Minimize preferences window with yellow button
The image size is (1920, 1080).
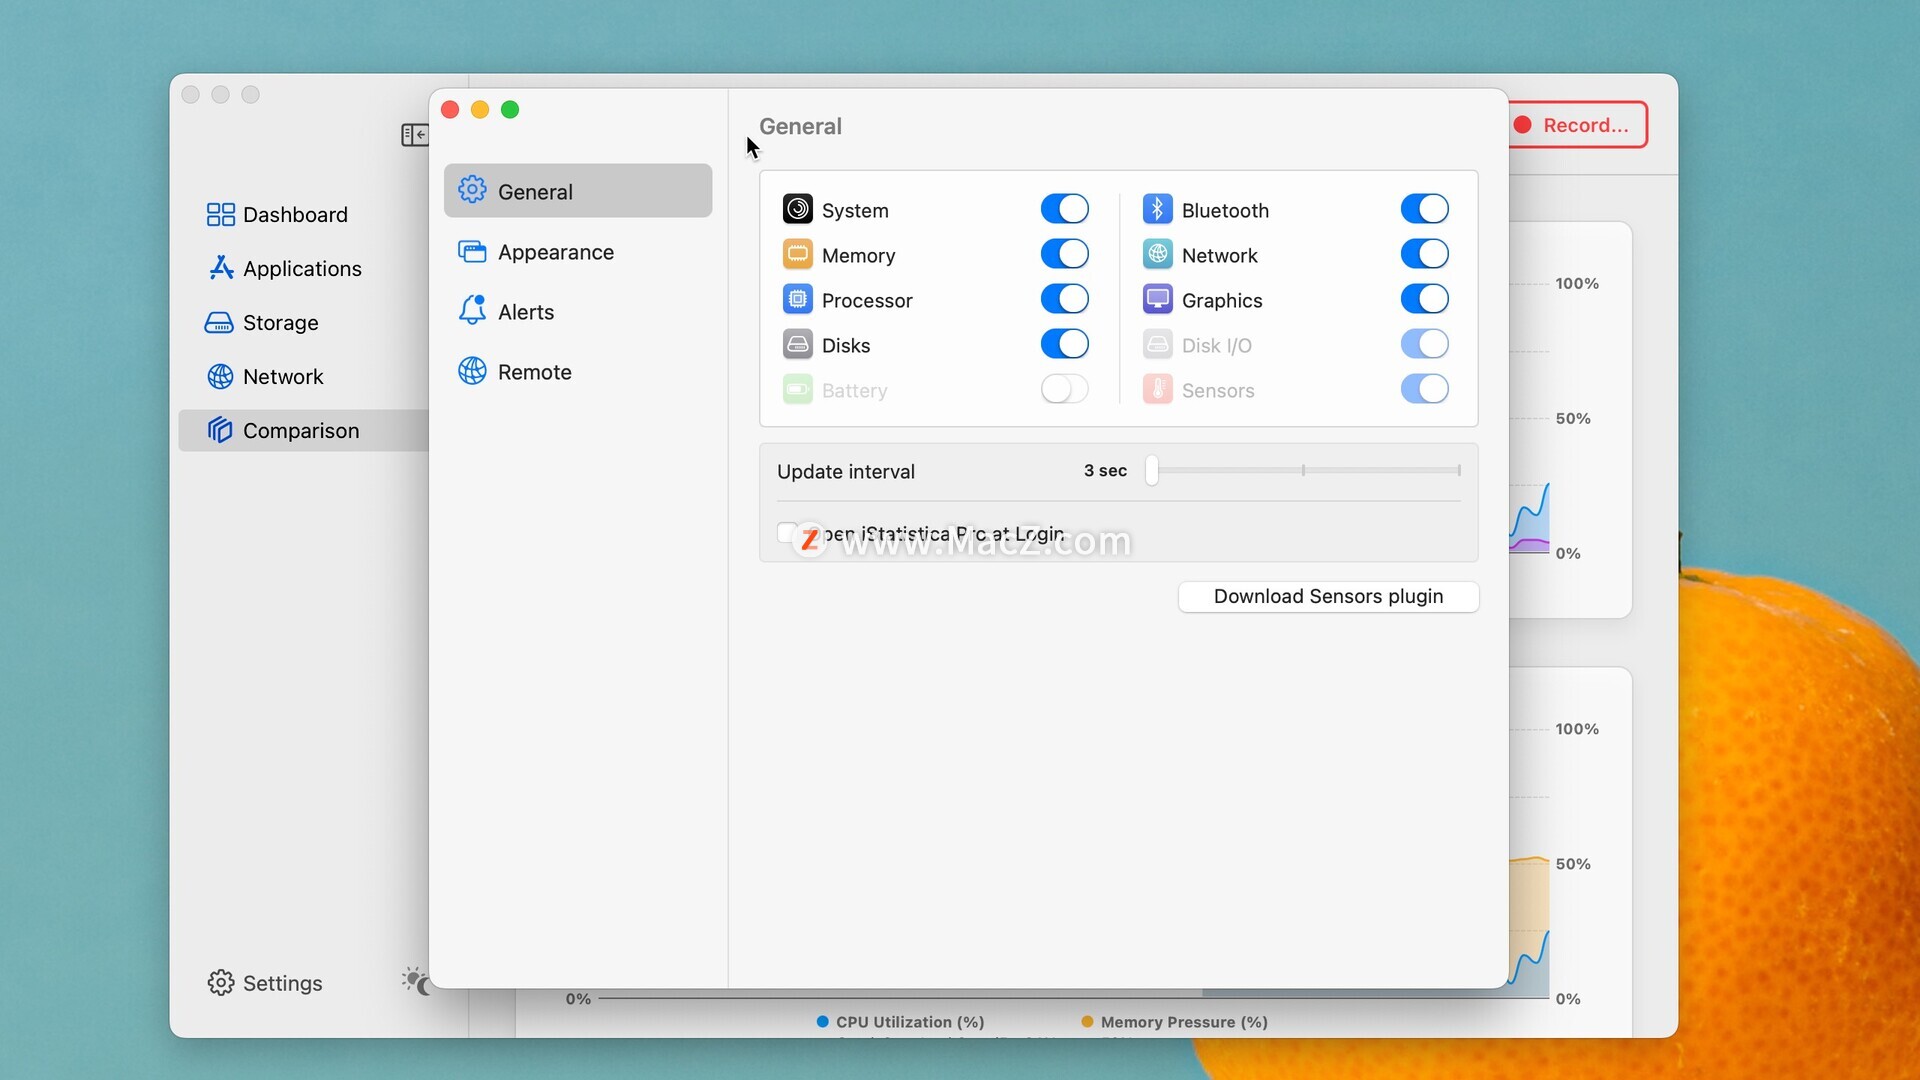480,110
